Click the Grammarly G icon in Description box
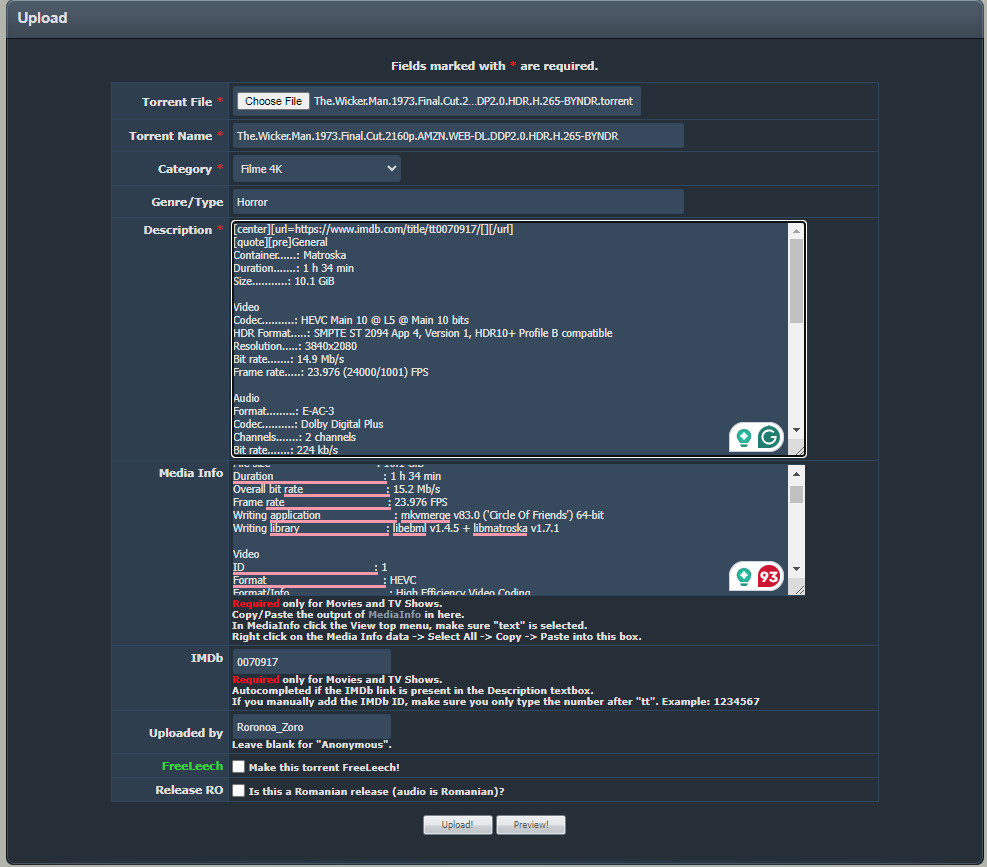The width and height of the screenshot is (987, 867). [x=768, y=437]
